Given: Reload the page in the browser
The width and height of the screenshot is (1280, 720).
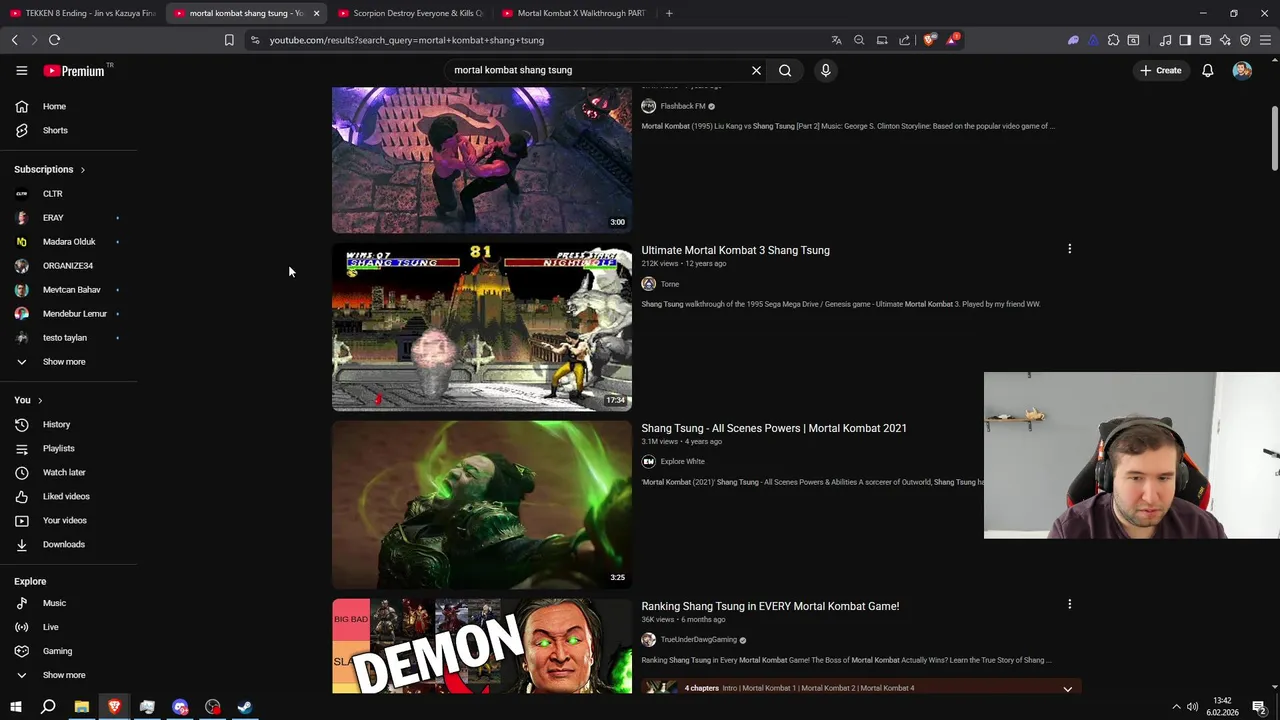Looking at the screenshot, I should [x=54, y=40].
